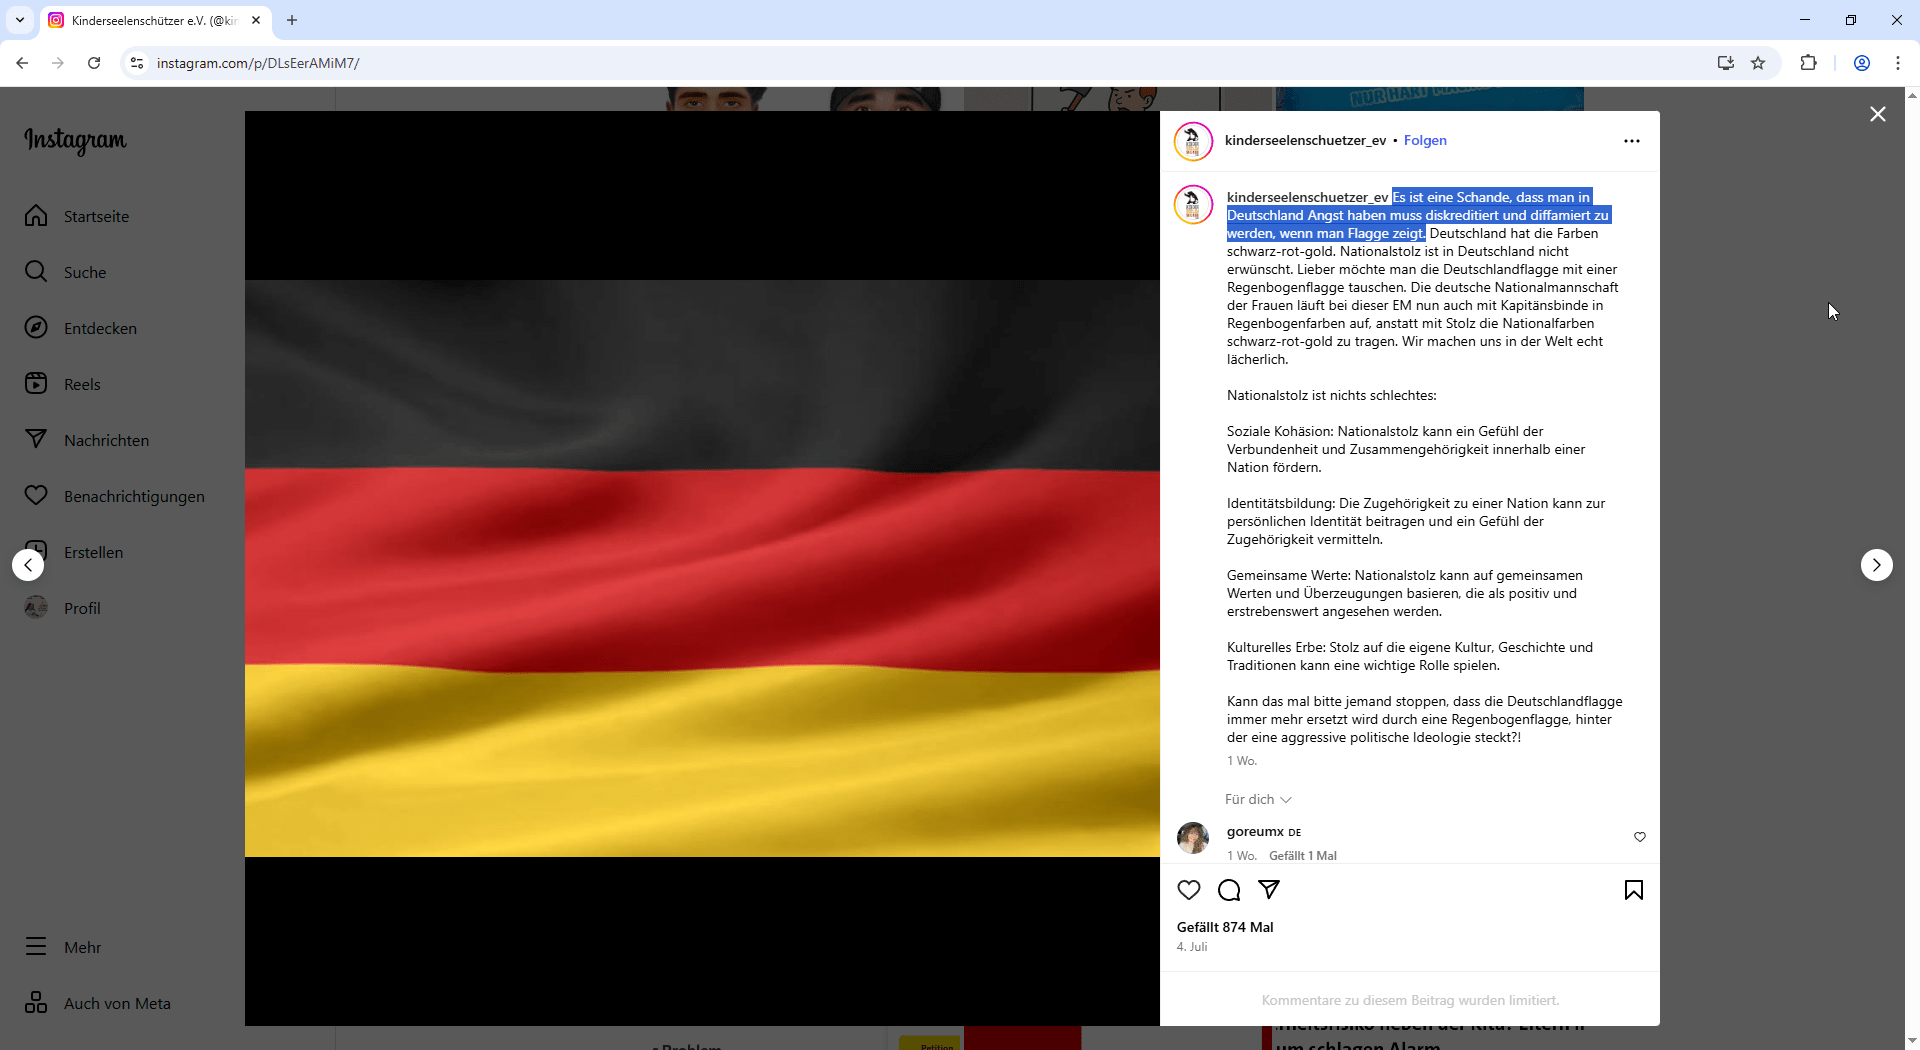Screen dimensions: 1920x1050
Task: Click install app icon in address bar
Action: coord(1726,63)
